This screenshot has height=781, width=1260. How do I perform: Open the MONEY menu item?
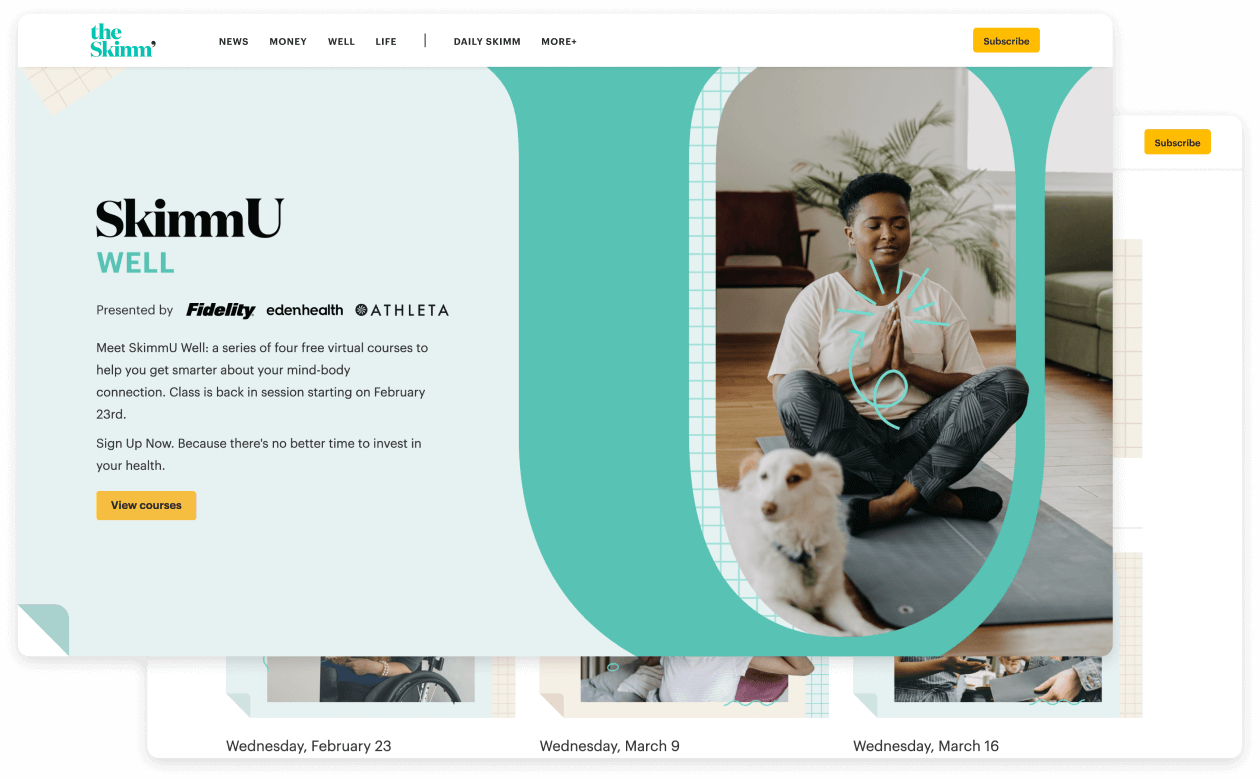288,42
